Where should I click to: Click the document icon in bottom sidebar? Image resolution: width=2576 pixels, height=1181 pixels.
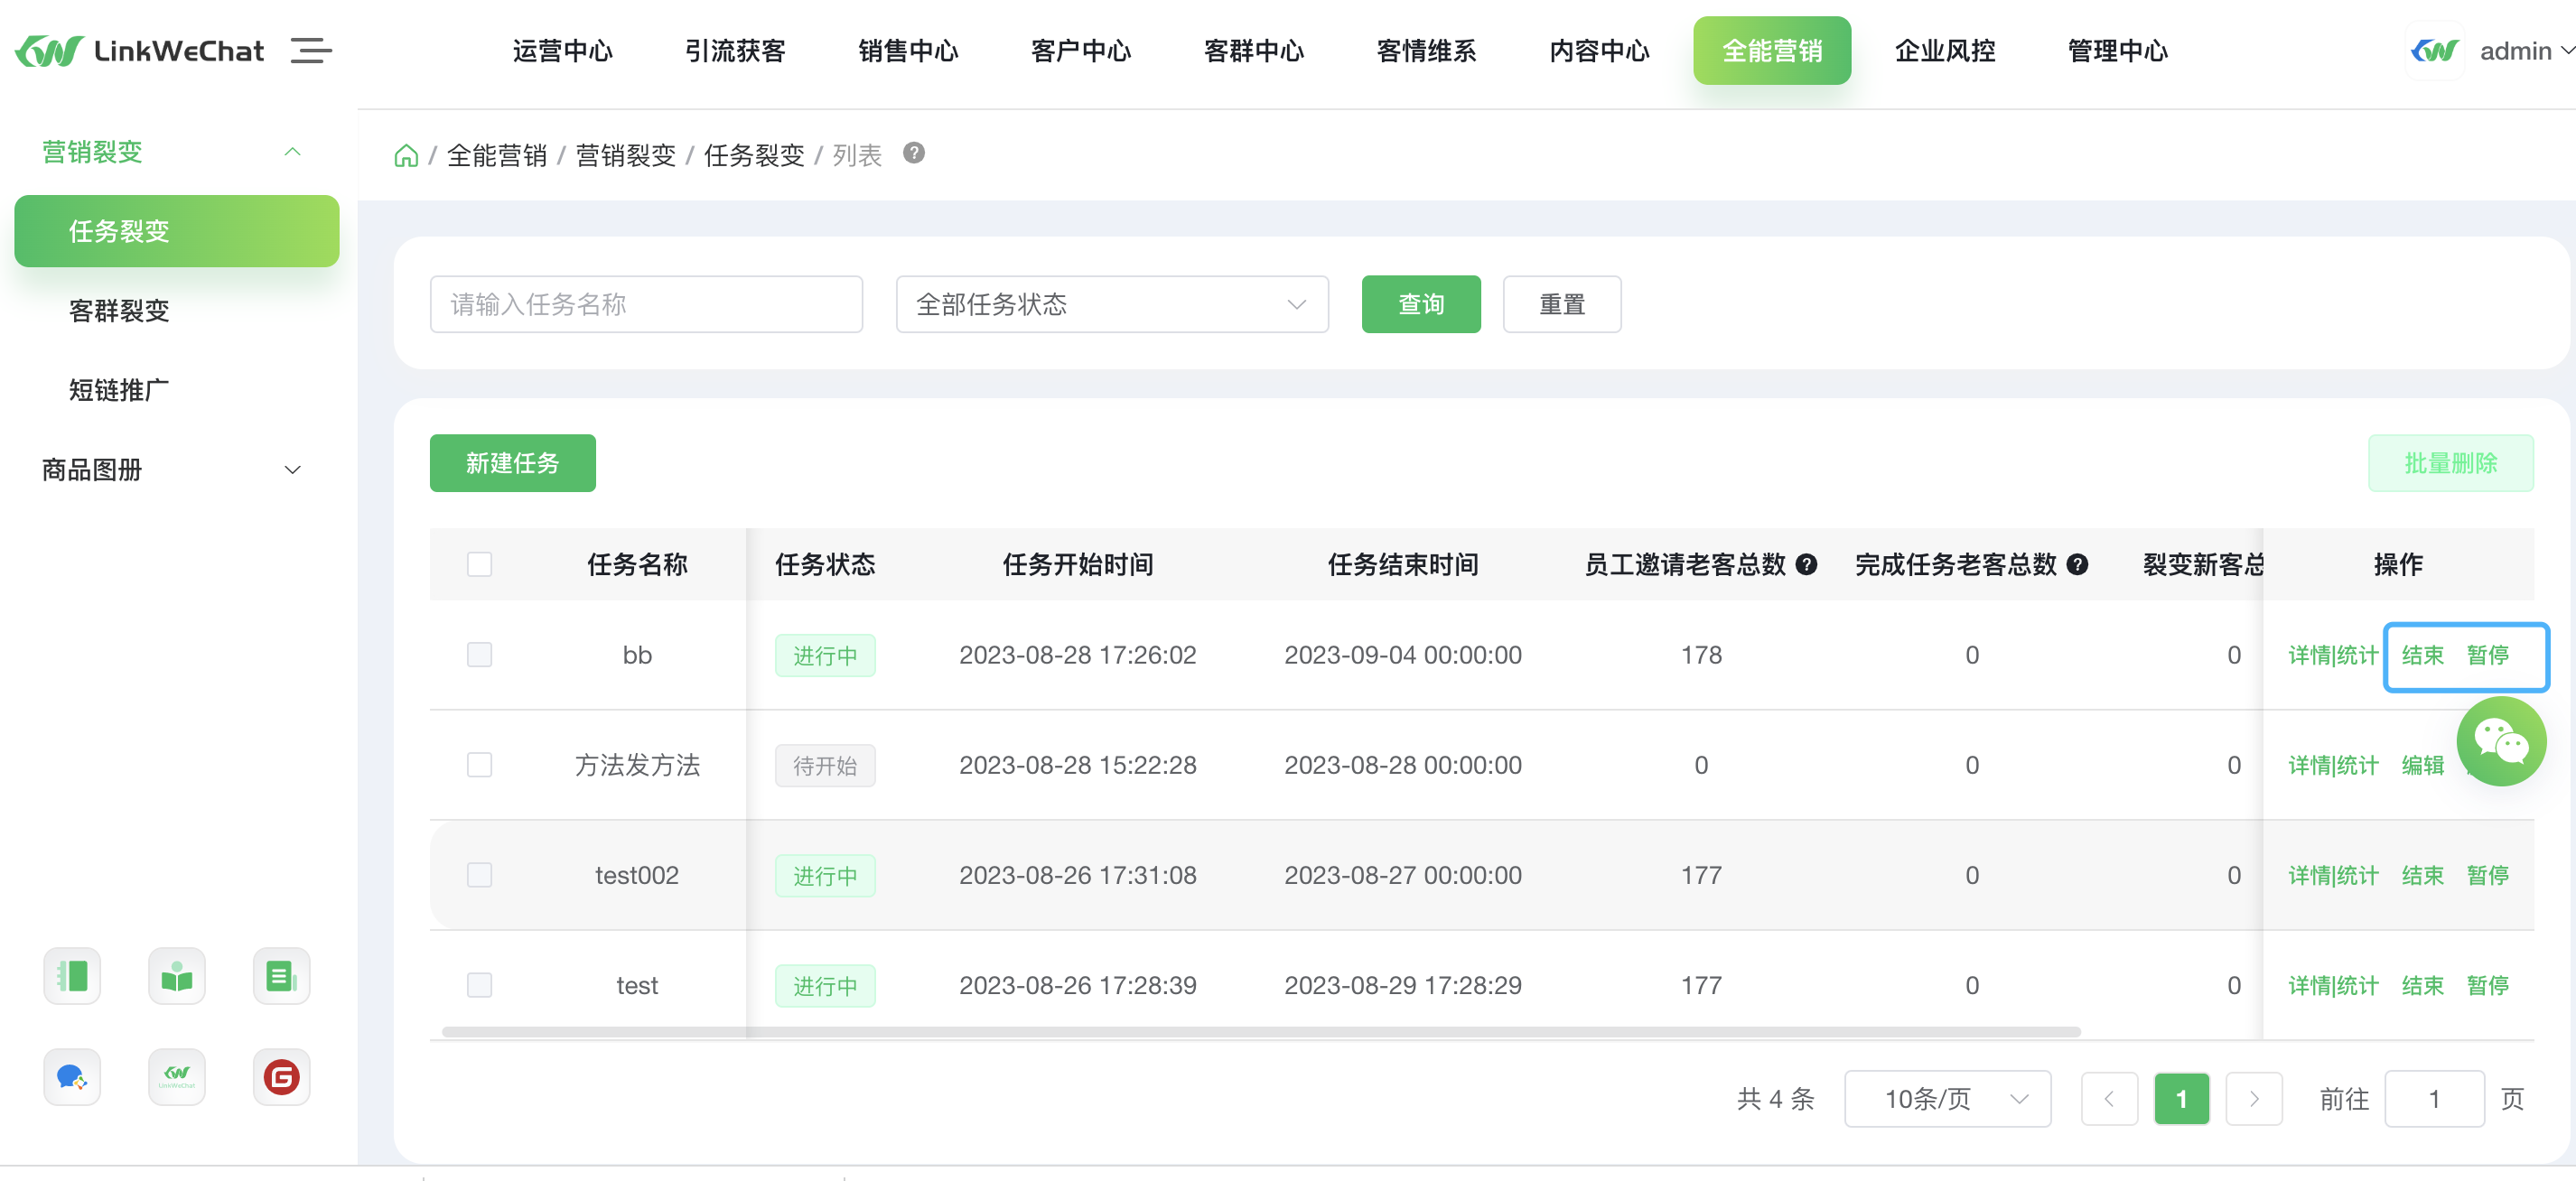(281, 976)
